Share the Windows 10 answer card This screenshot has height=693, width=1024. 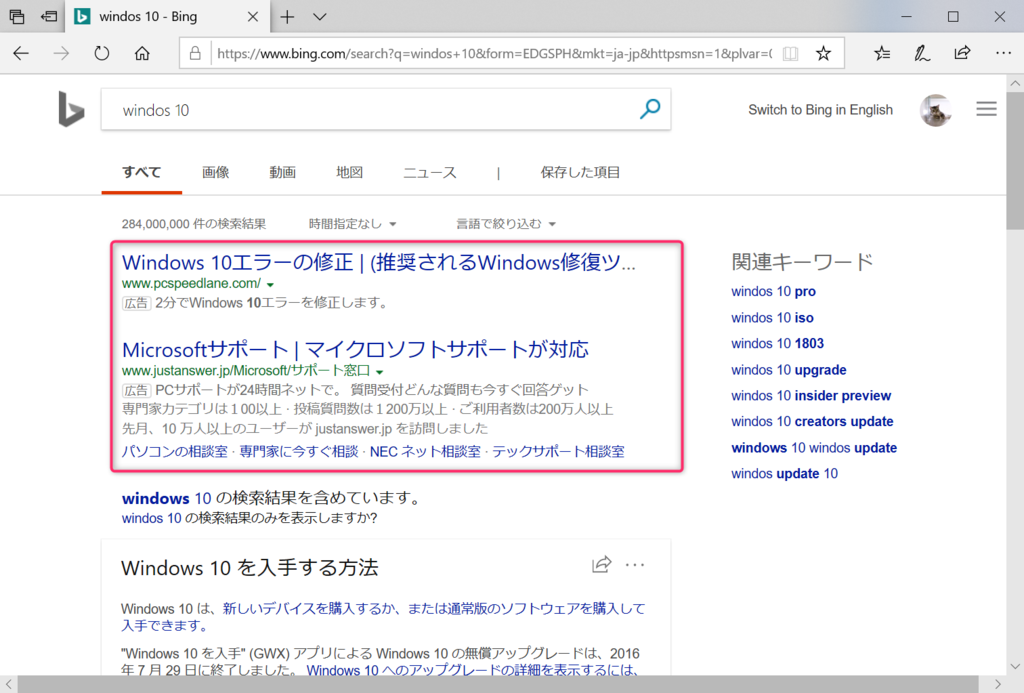(601, 564)
